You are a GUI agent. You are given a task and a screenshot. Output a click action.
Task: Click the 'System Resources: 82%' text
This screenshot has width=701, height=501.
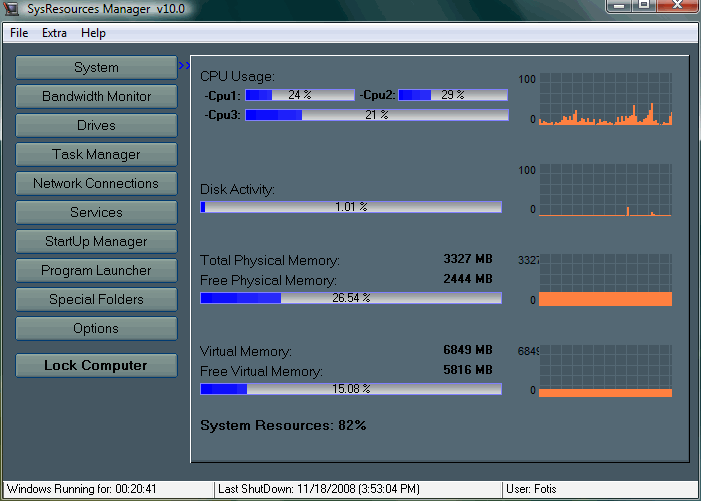tap(283, 425)
